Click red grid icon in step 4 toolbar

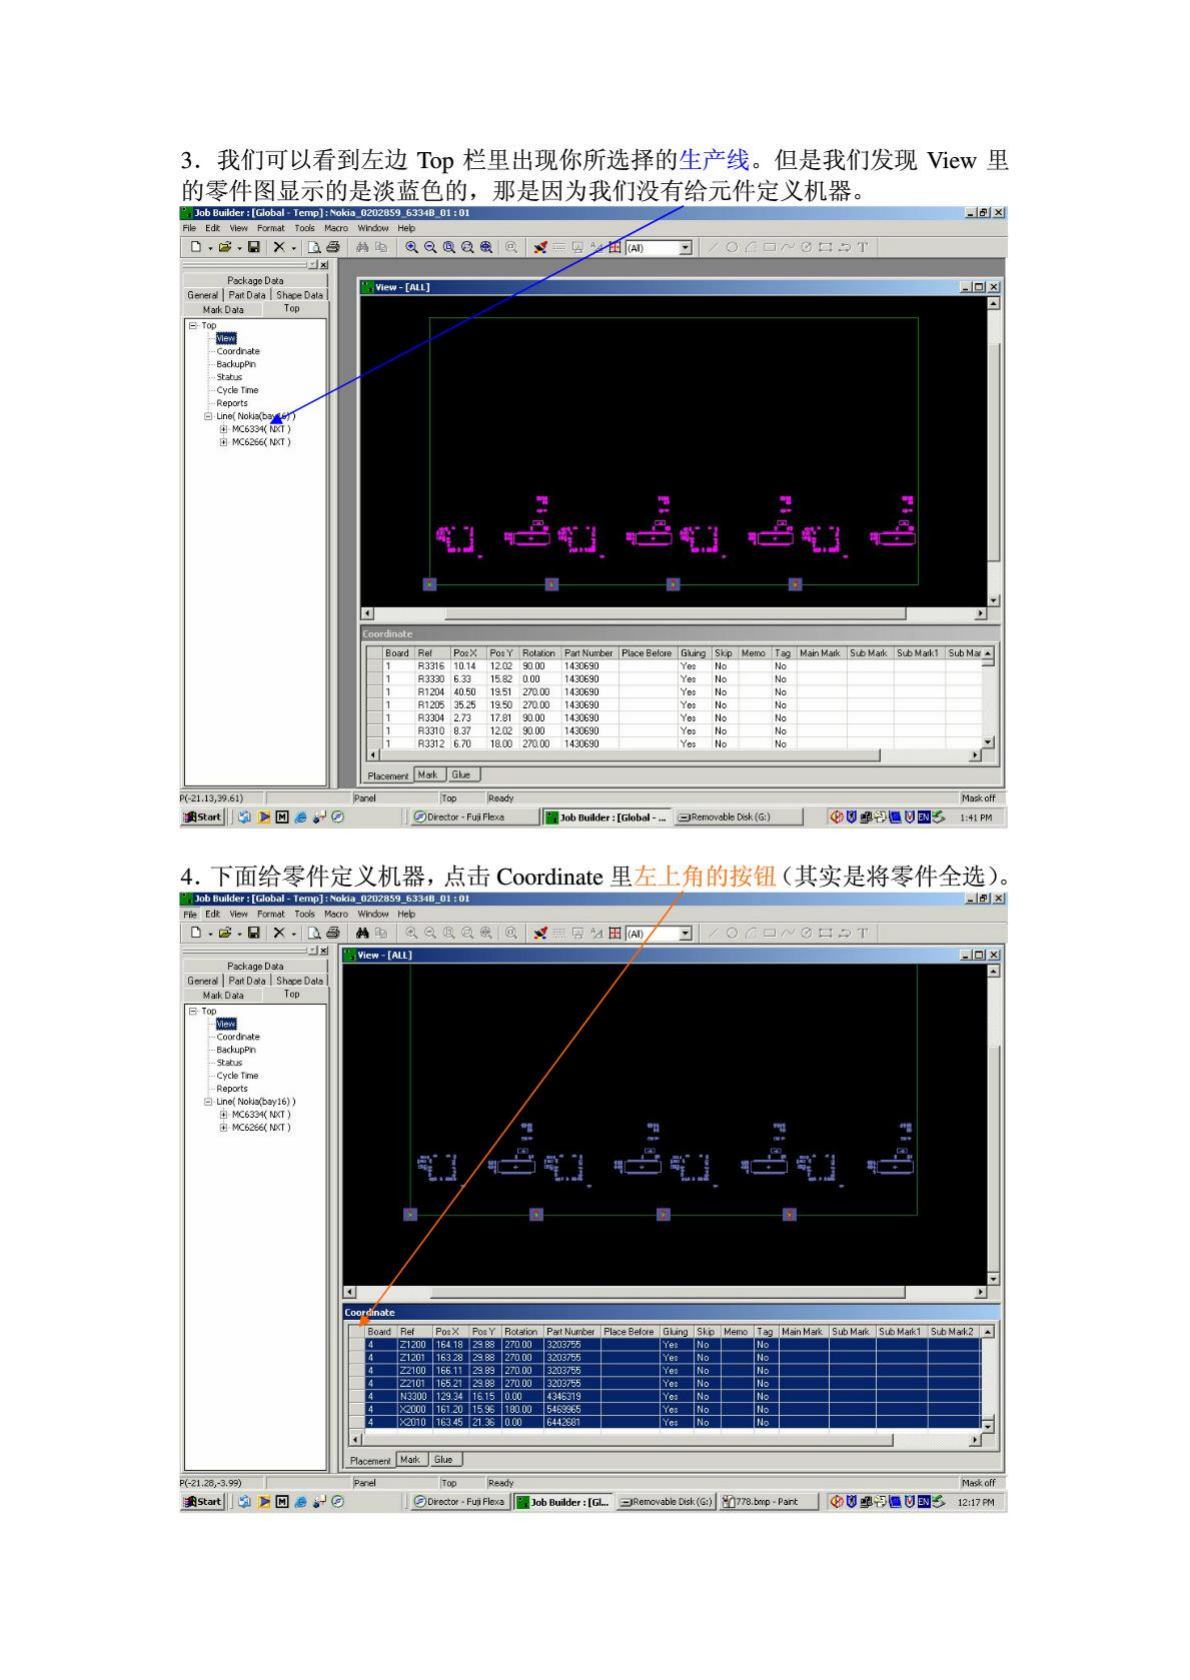[614, 933]
